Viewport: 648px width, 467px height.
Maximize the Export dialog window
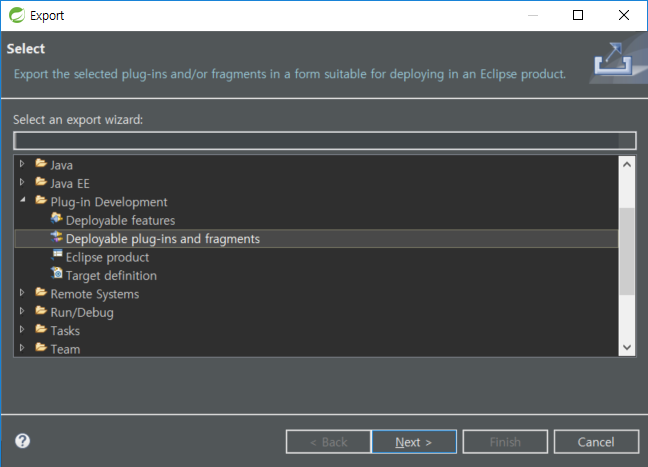click(578, 15)
